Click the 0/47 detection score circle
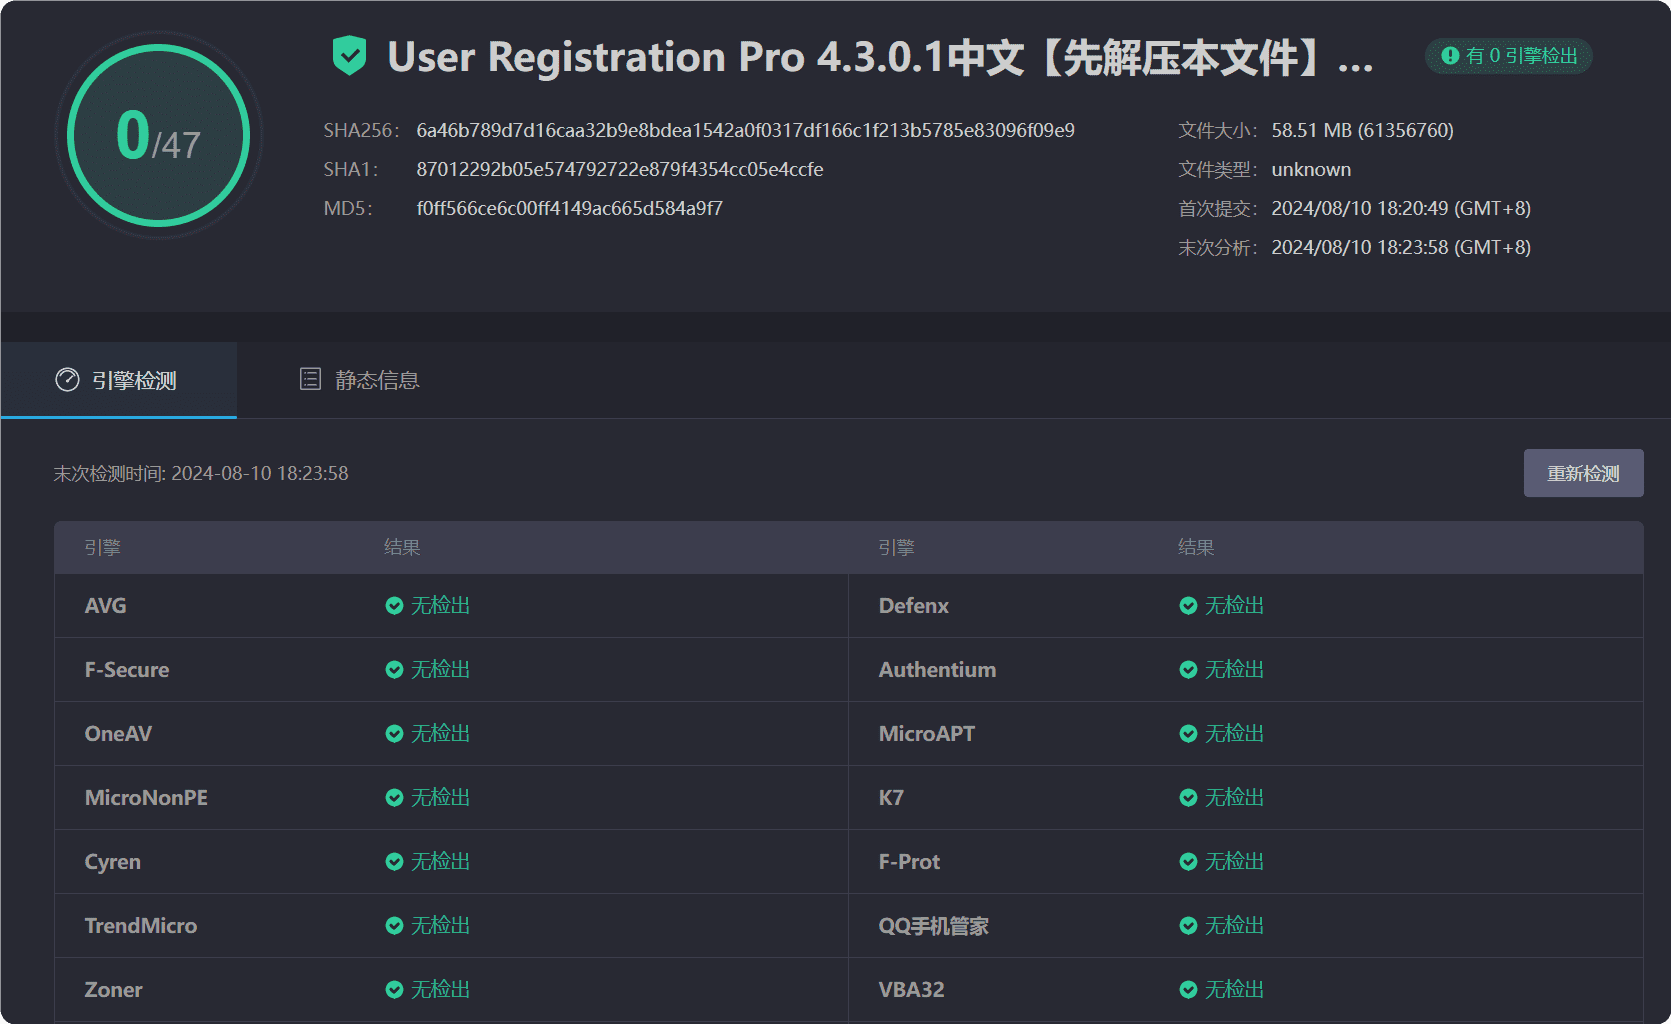Screen dimensions: 1671x1024 (159, 135)
